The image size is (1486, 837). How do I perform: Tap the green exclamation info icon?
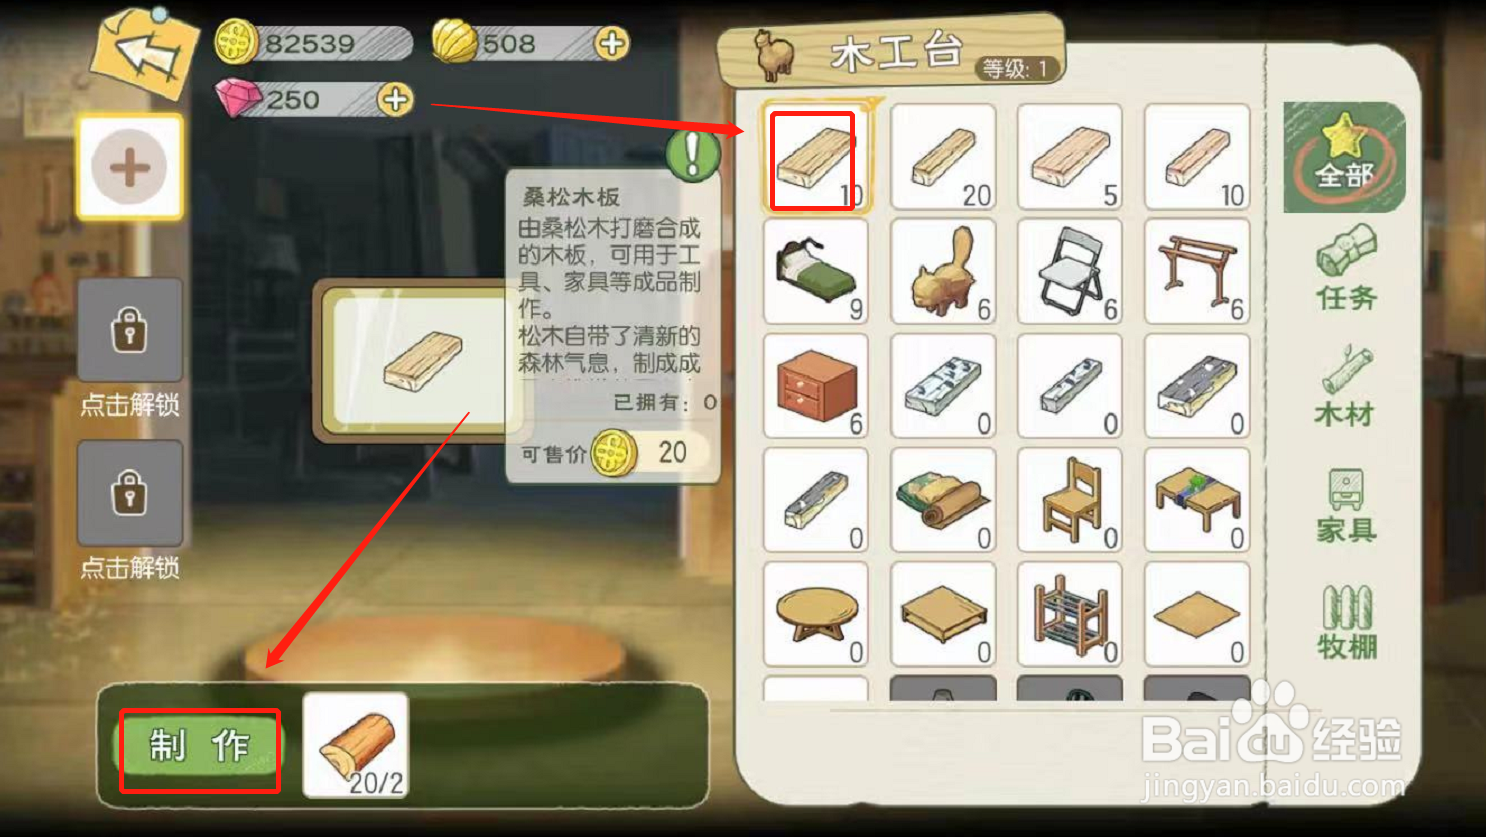coord(693,156)
